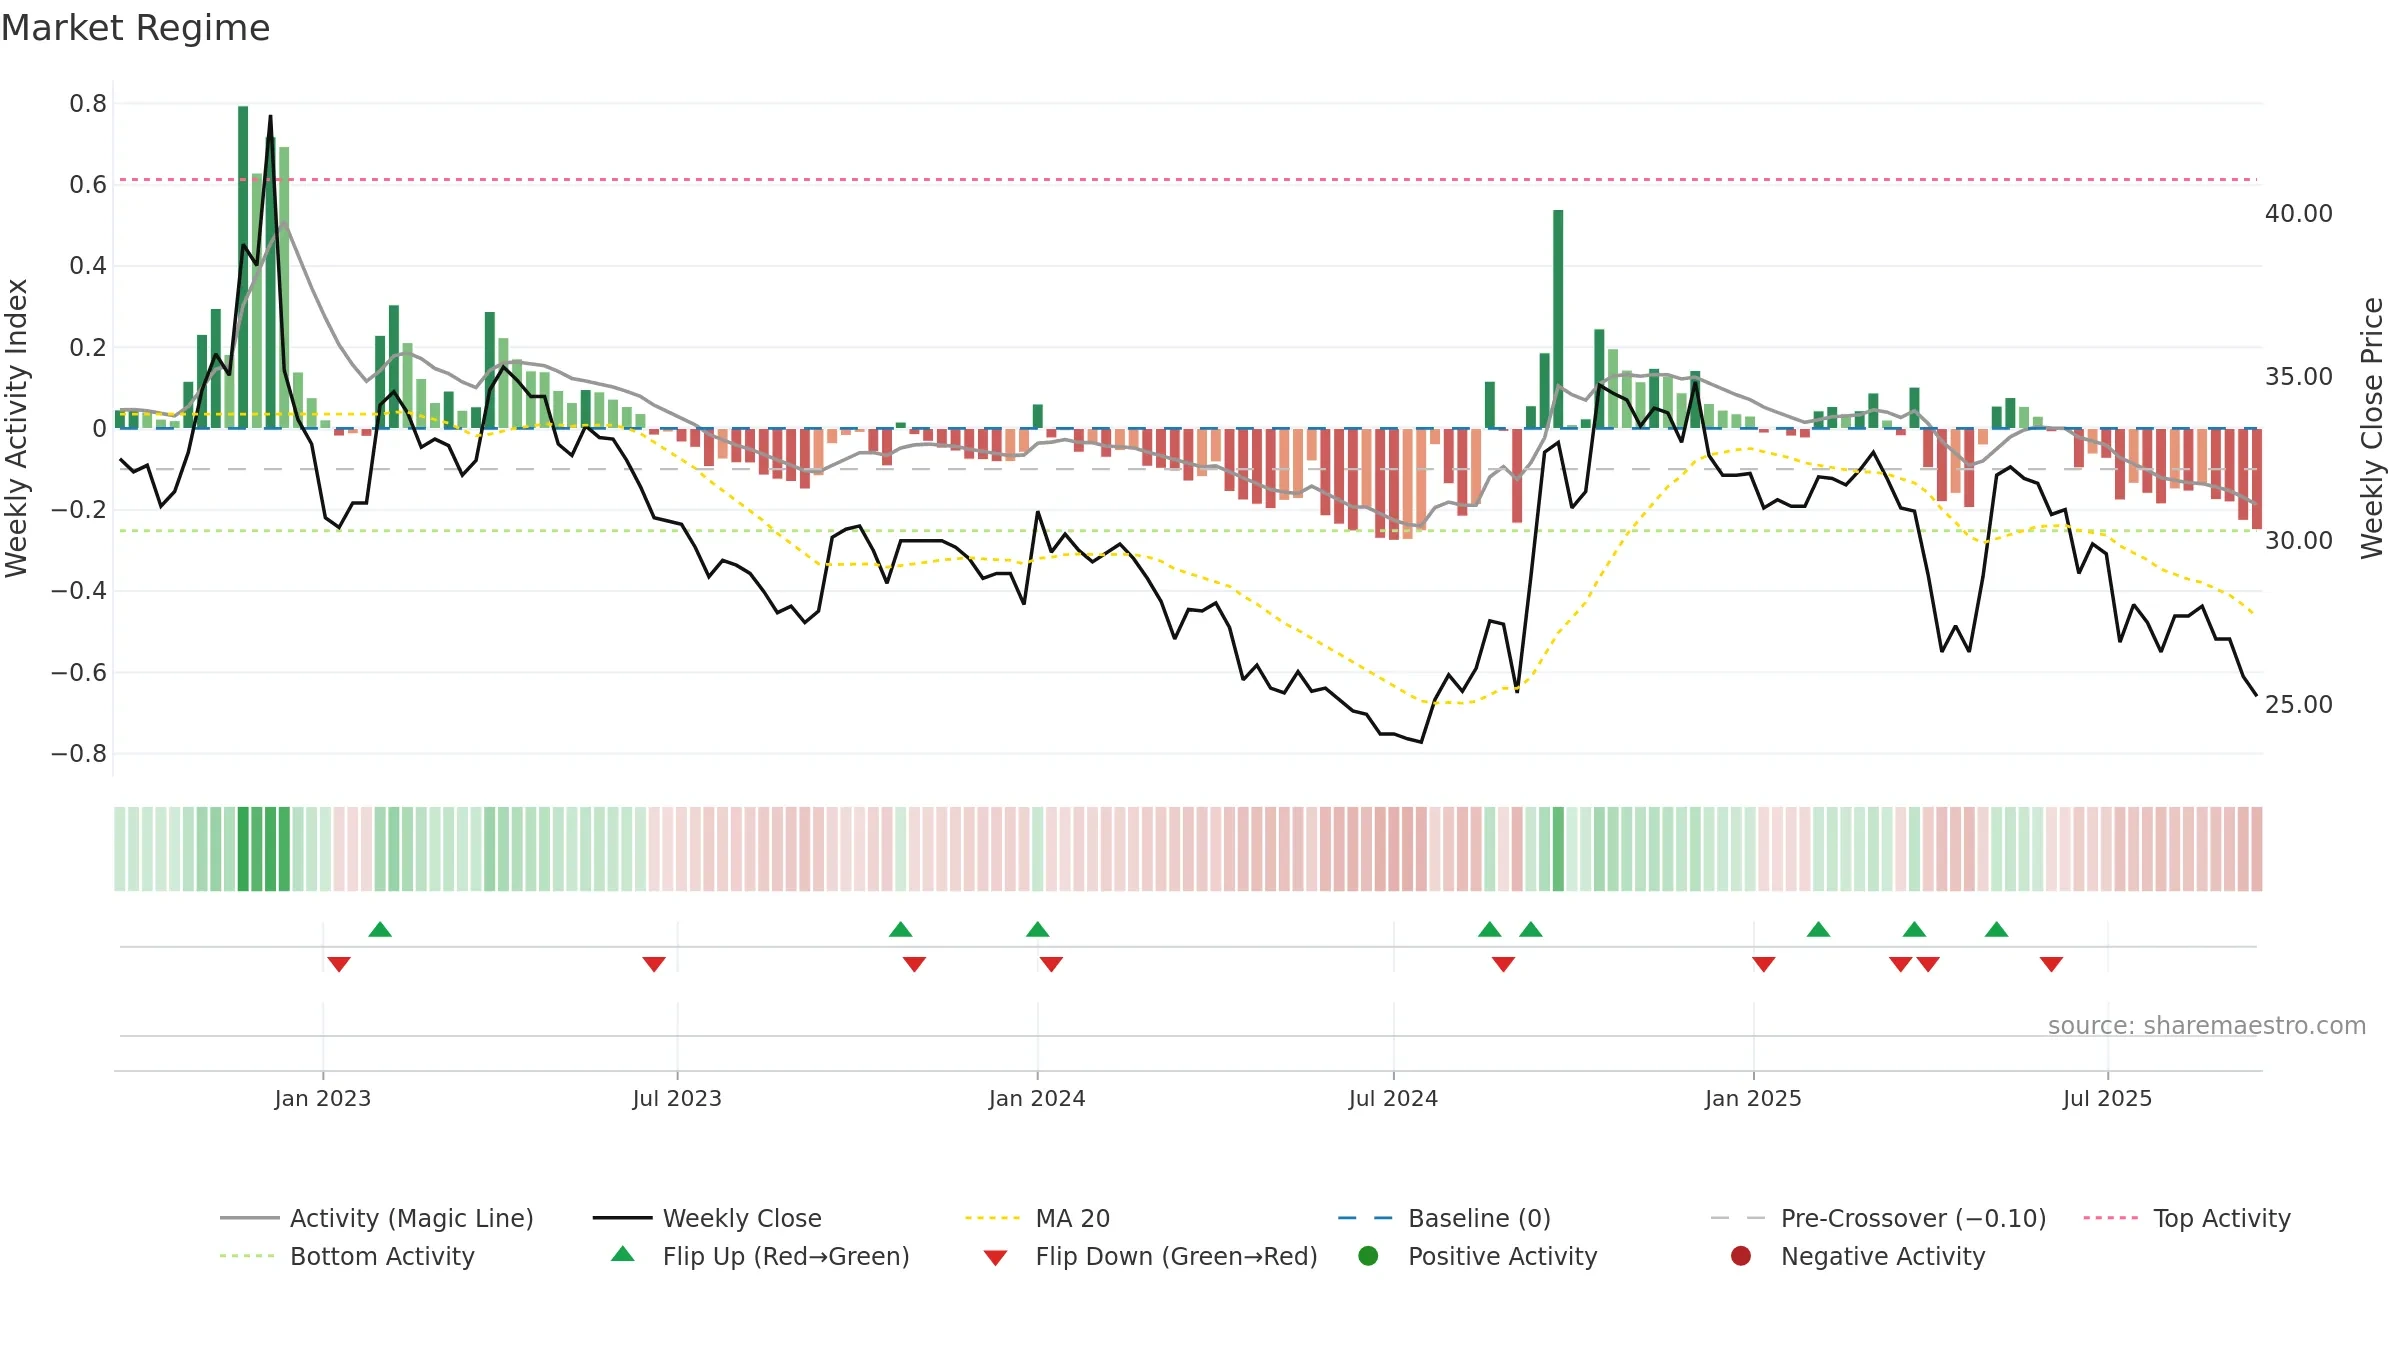The height and width of the screenshot is (1350, 2400).
Task: Click the Market Regime chart title
Action: point(135,28)
